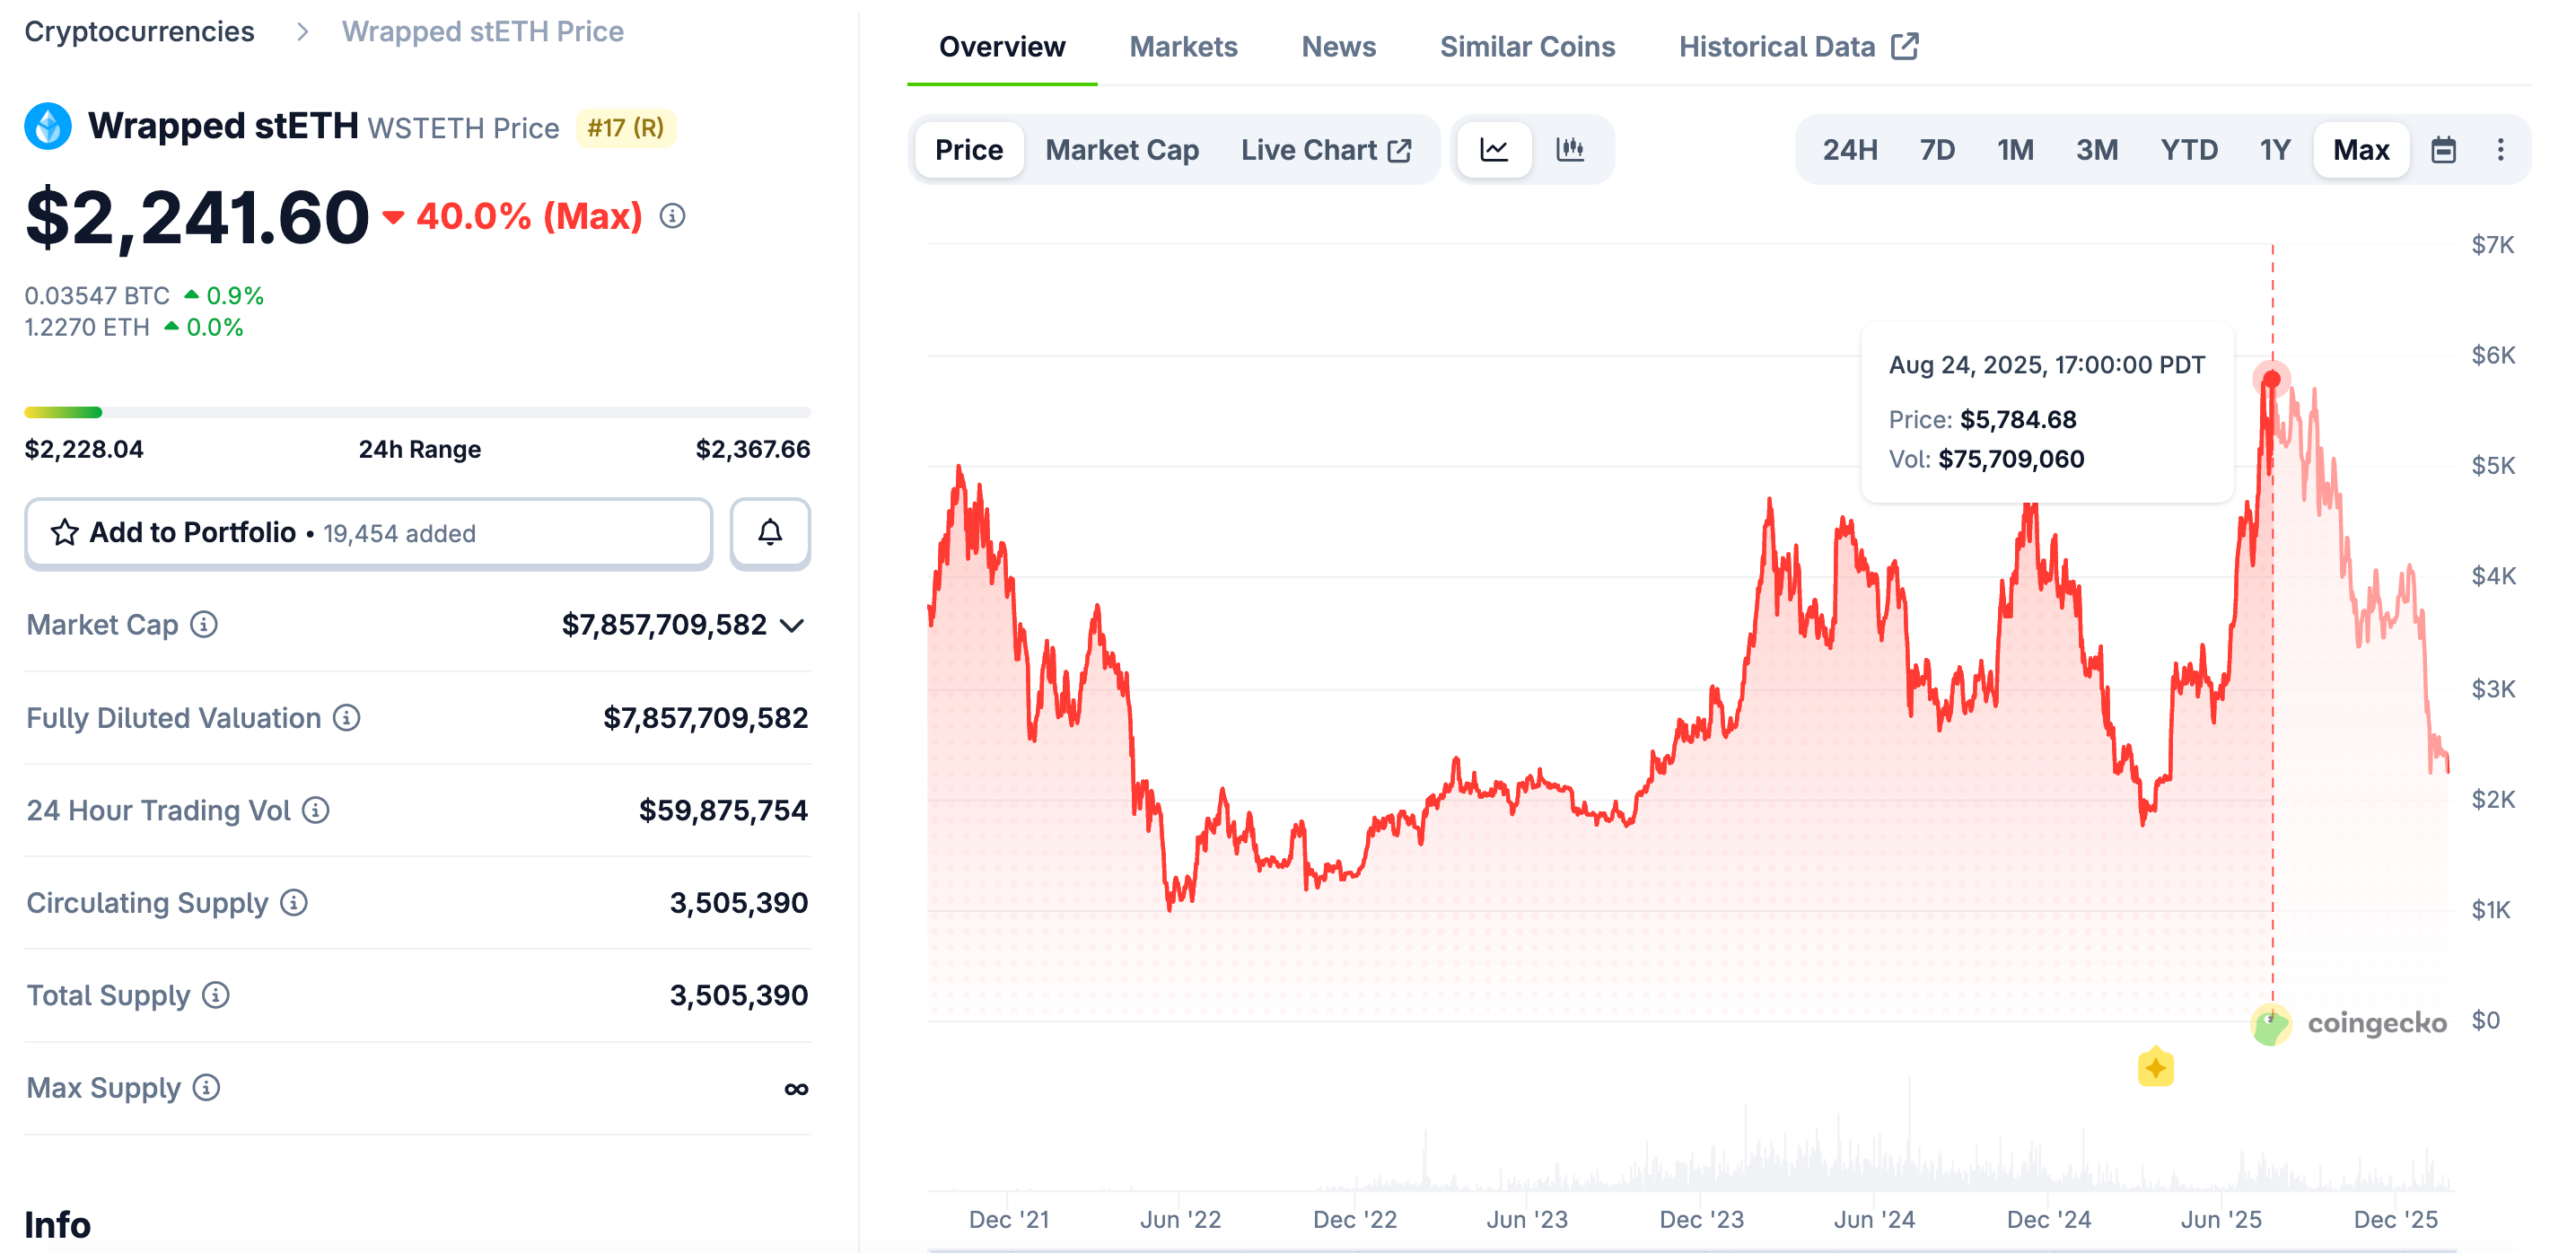The width and height of the screenshot is (2576, 1253).
Task: Open the three-dot chart options menu
Action: 2500,150
